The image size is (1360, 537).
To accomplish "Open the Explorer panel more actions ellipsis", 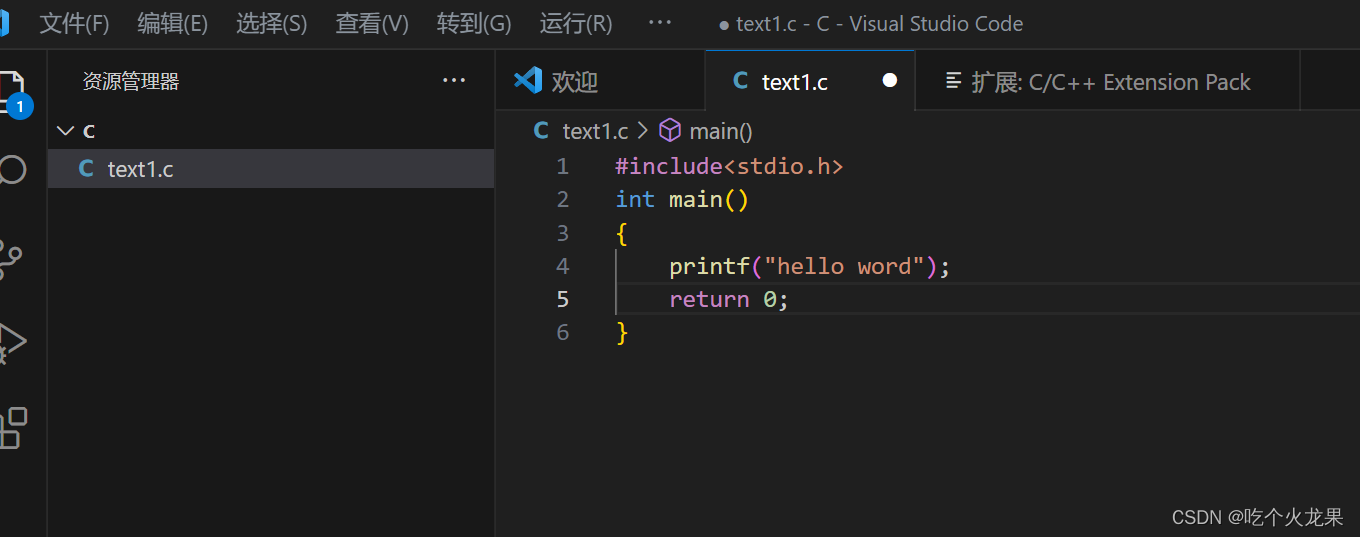I will click(454, 80).
